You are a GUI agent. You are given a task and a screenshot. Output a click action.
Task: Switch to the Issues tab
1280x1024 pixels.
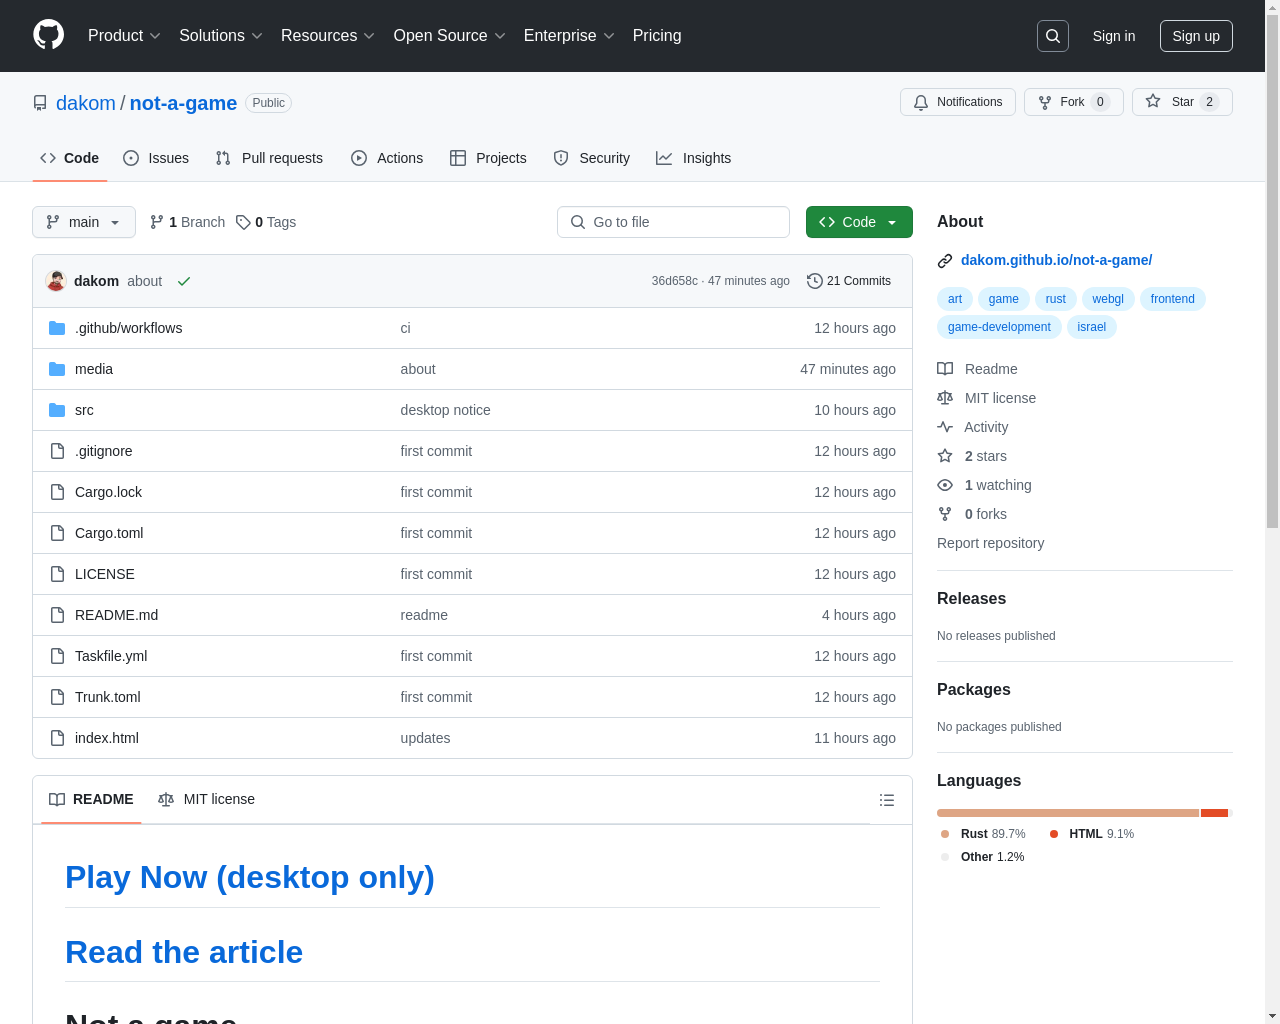[x=156, y=158]
